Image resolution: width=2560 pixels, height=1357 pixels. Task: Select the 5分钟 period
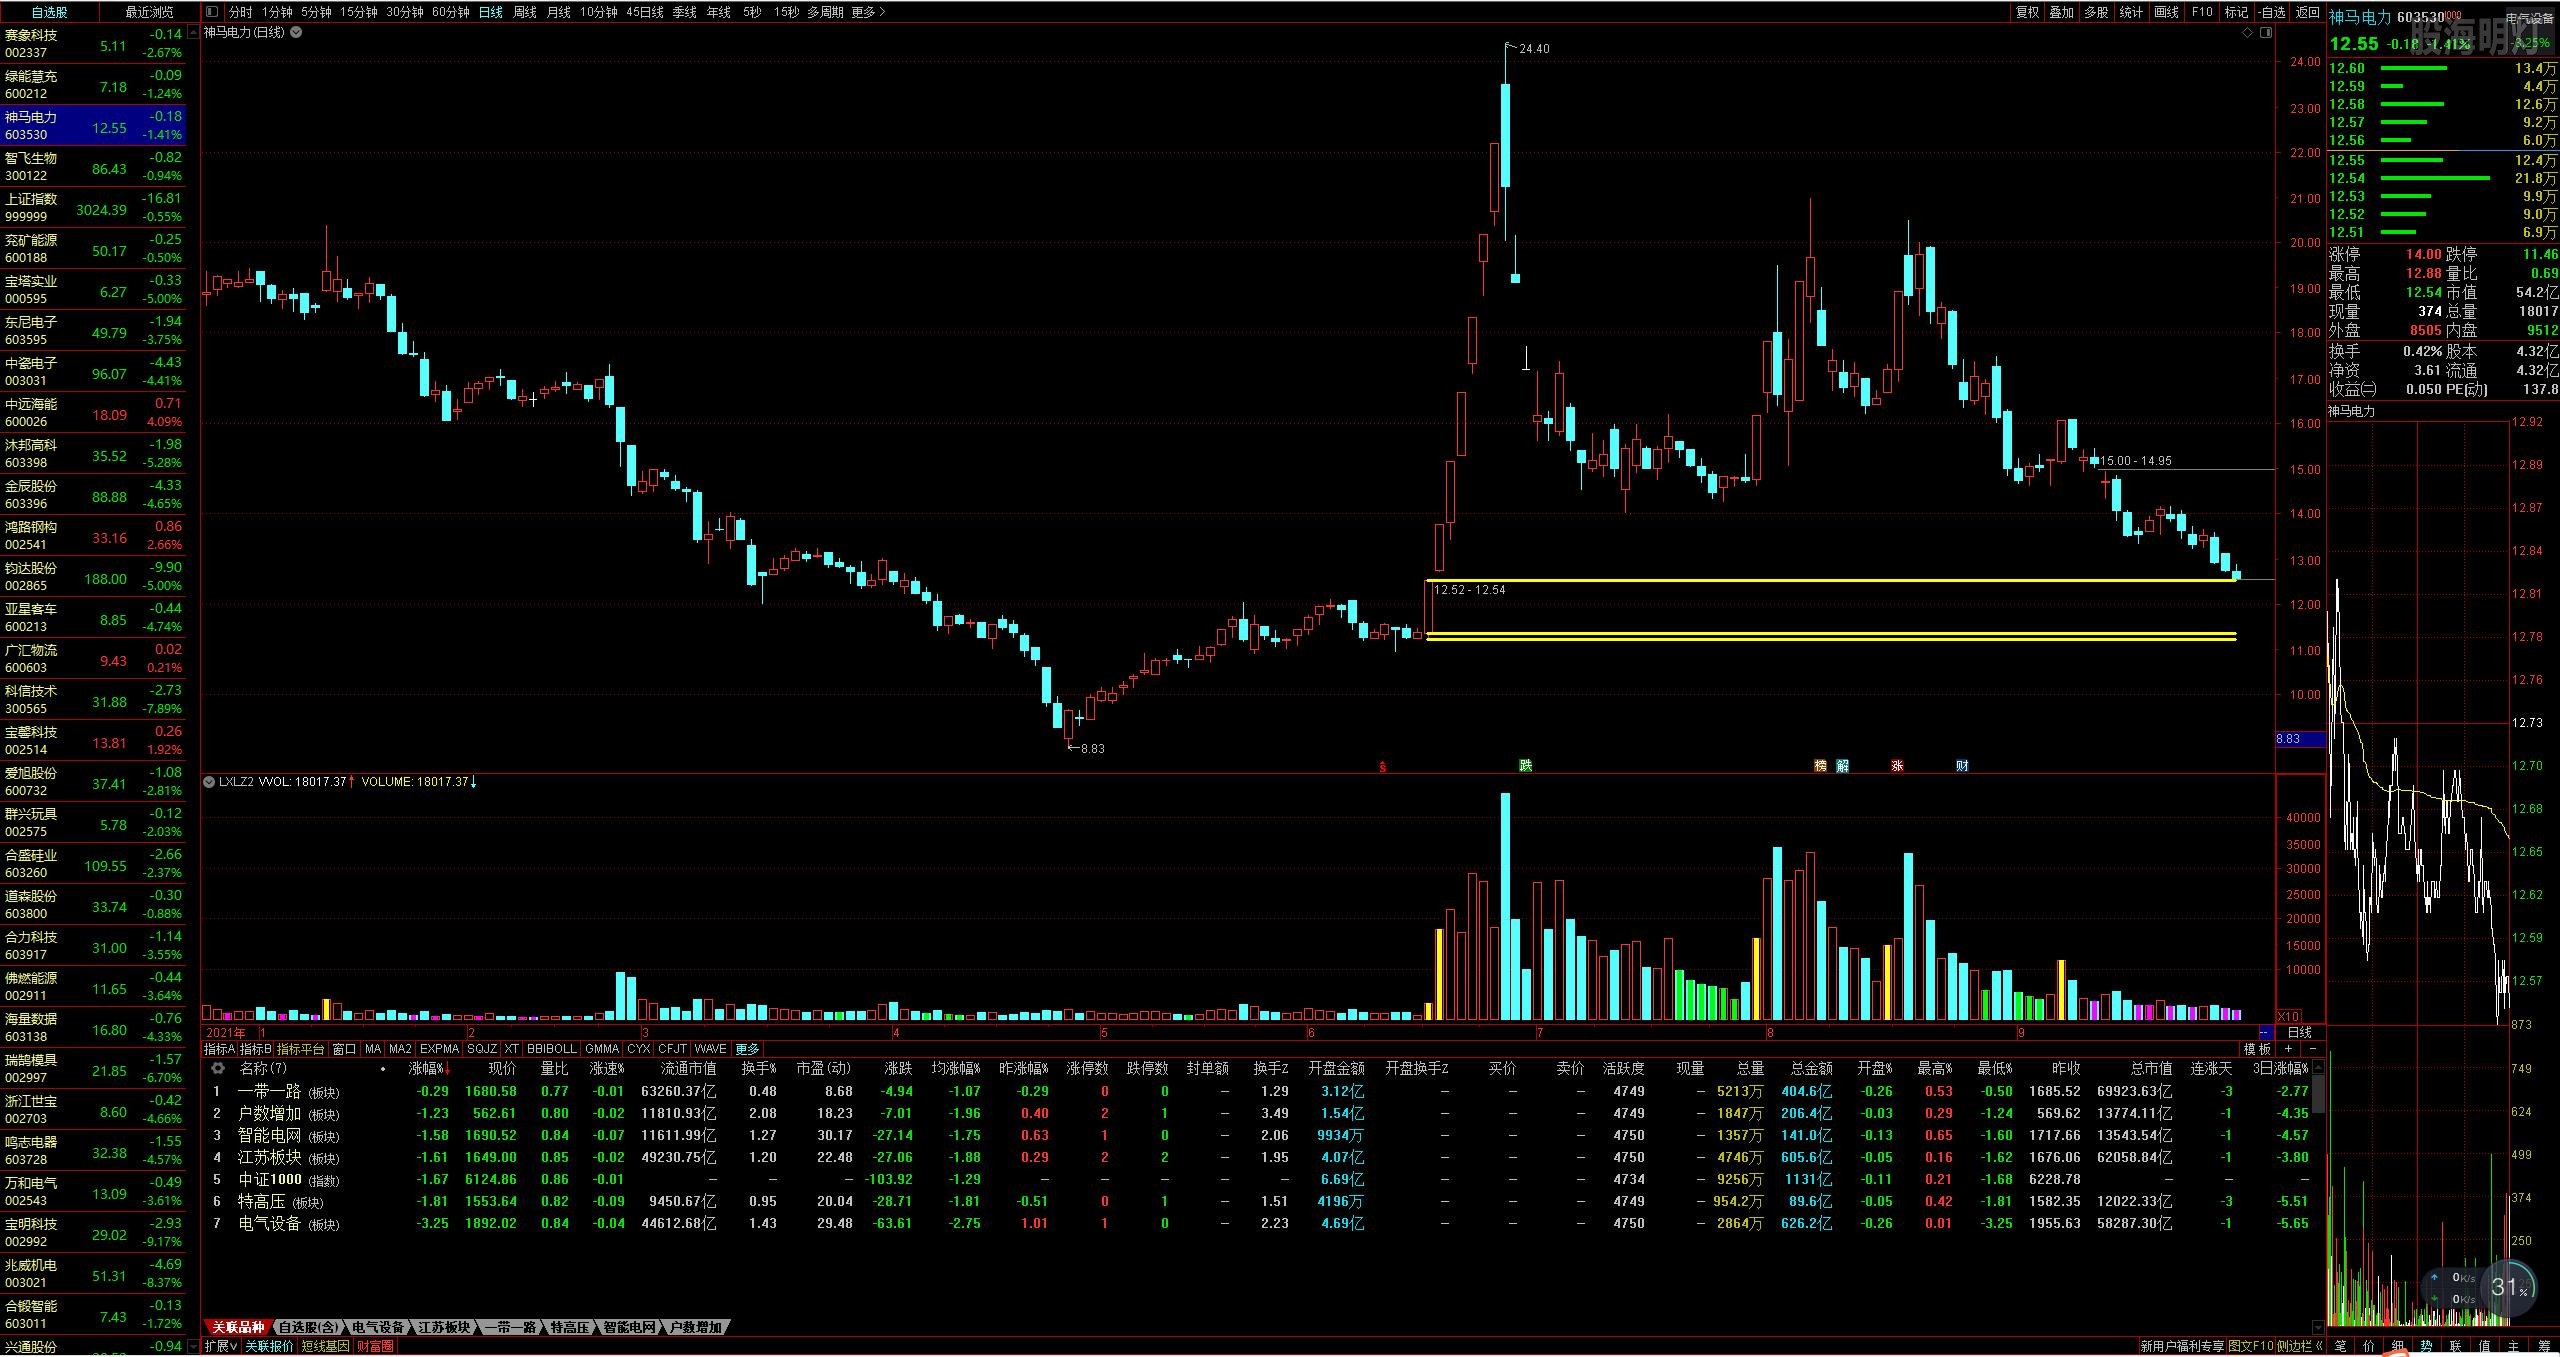[x=315, y=12]
